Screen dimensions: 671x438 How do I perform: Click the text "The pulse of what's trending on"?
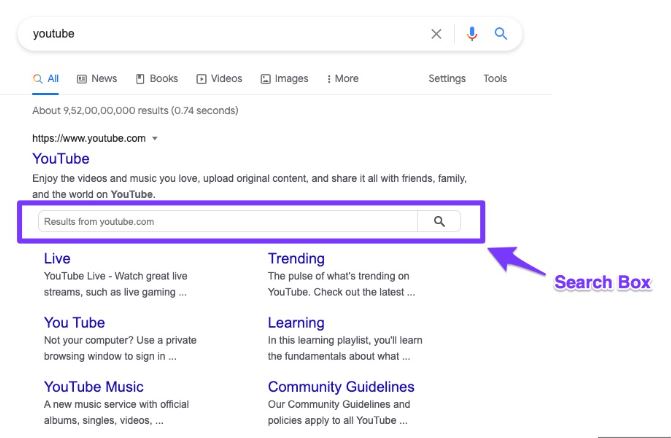point(338,276)
